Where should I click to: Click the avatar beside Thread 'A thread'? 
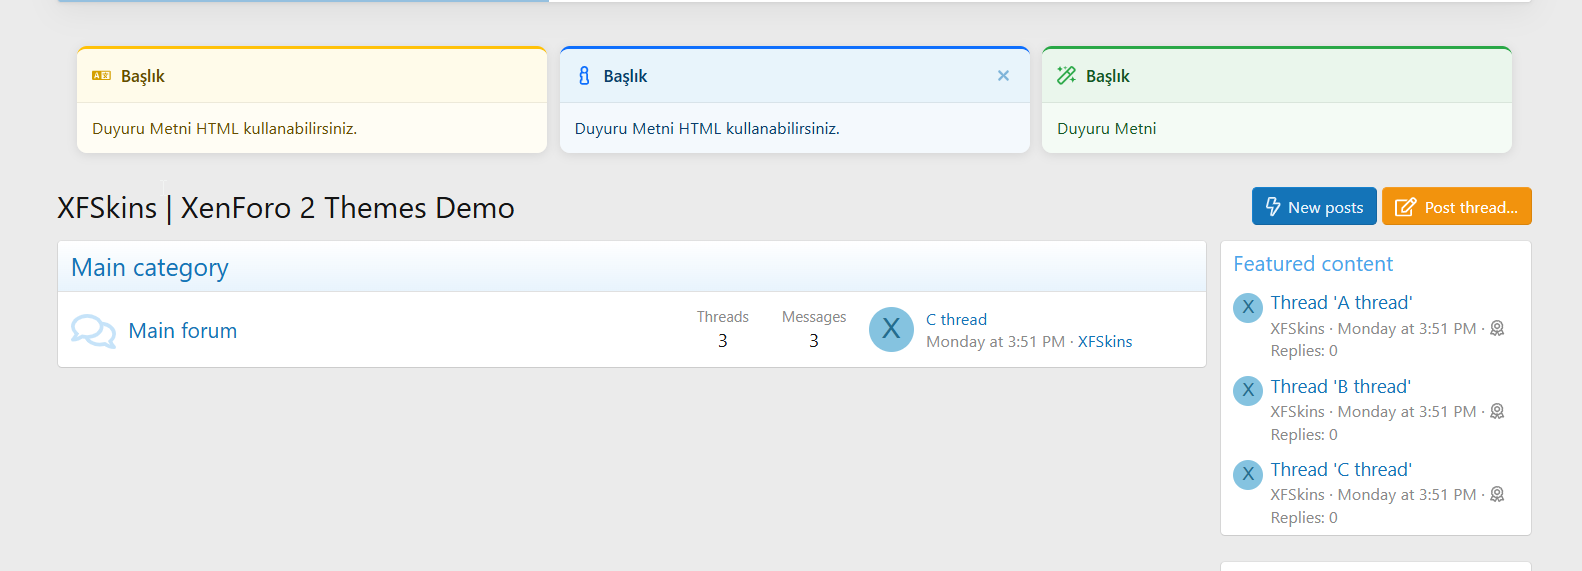[1248, 308]
